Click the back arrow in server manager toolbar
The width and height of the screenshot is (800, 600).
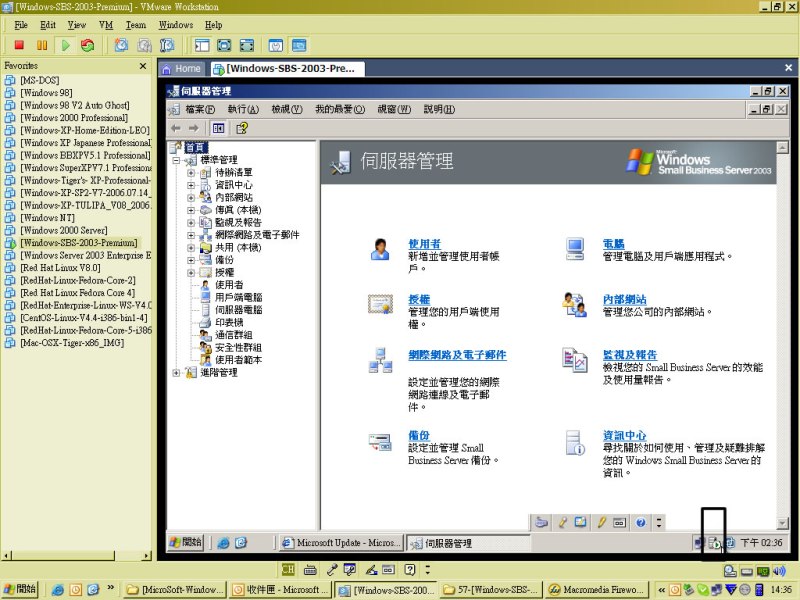tap(176, 128)
